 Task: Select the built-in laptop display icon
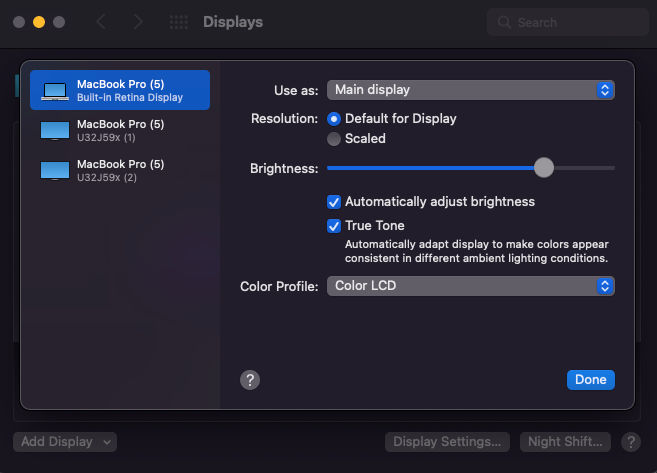55,91
